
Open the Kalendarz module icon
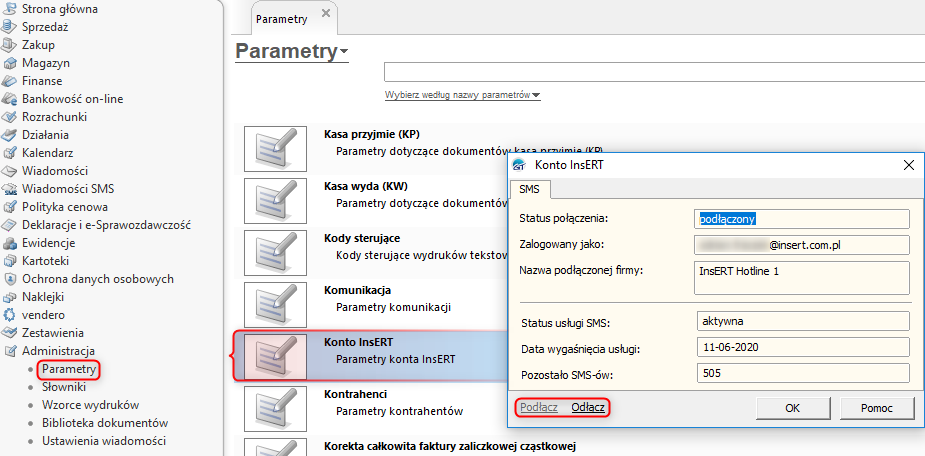pyautogui.click(x=9, y=153)
